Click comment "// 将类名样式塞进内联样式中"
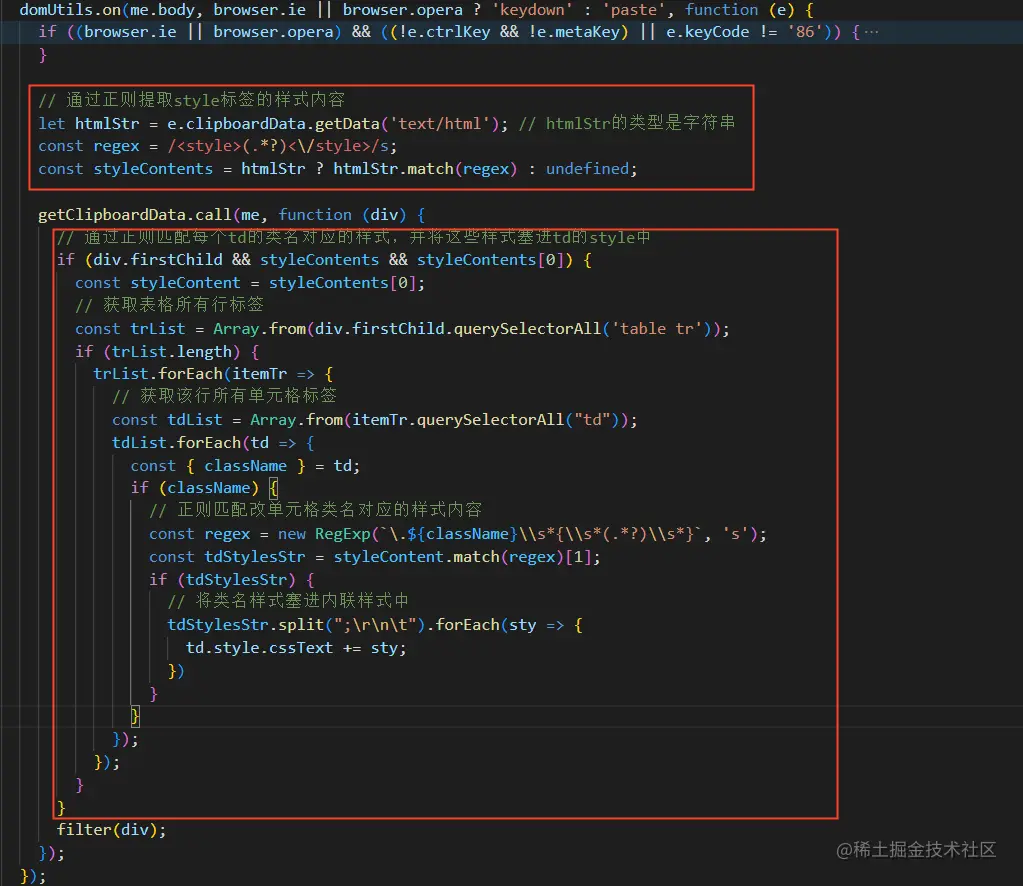This screenshot has width=1023, height=886. pos(288,601)
